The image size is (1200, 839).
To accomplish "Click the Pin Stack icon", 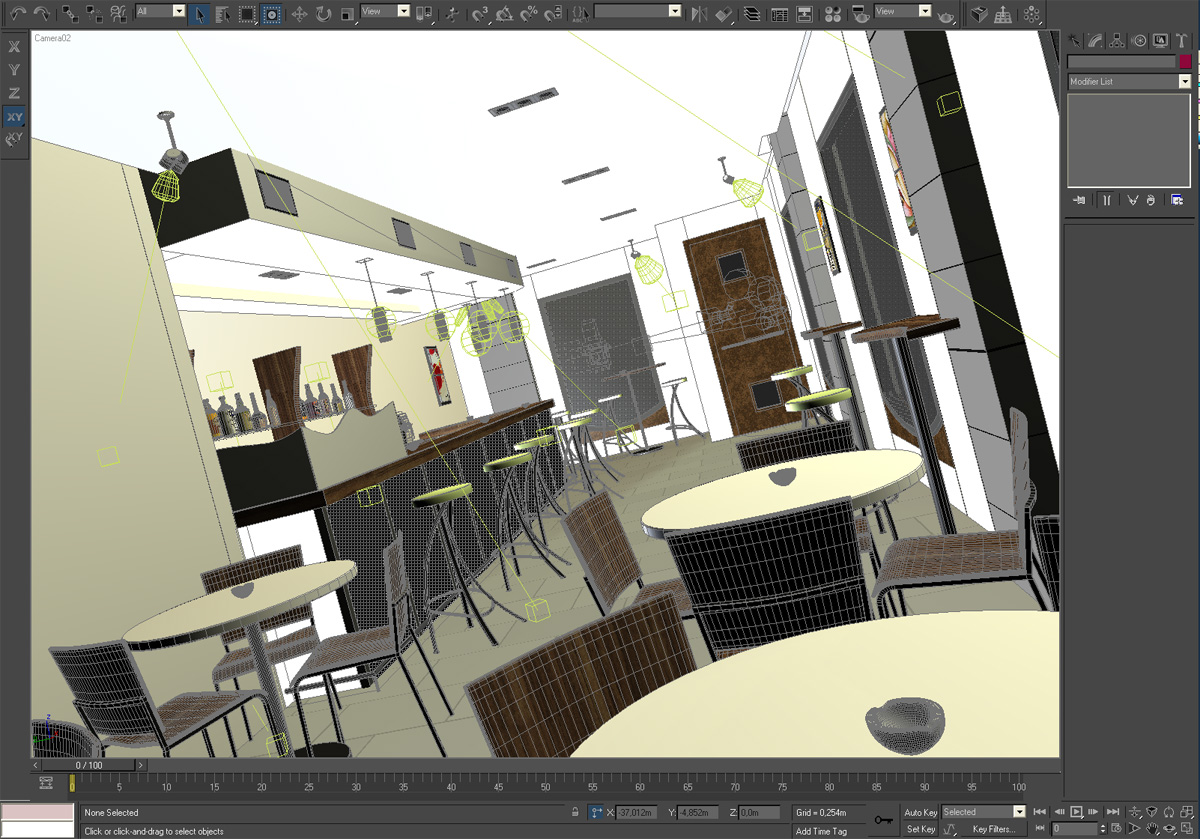I will click(x=1079, y=200).
